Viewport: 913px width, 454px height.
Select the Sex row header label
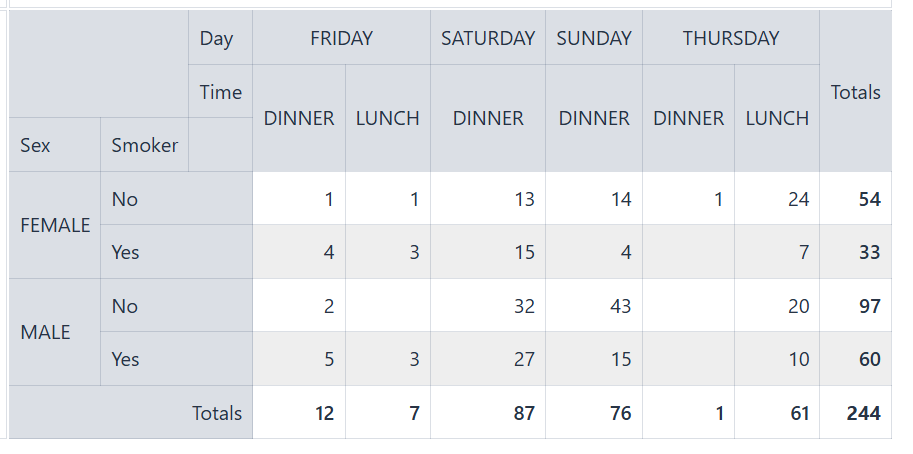point(35,145)
